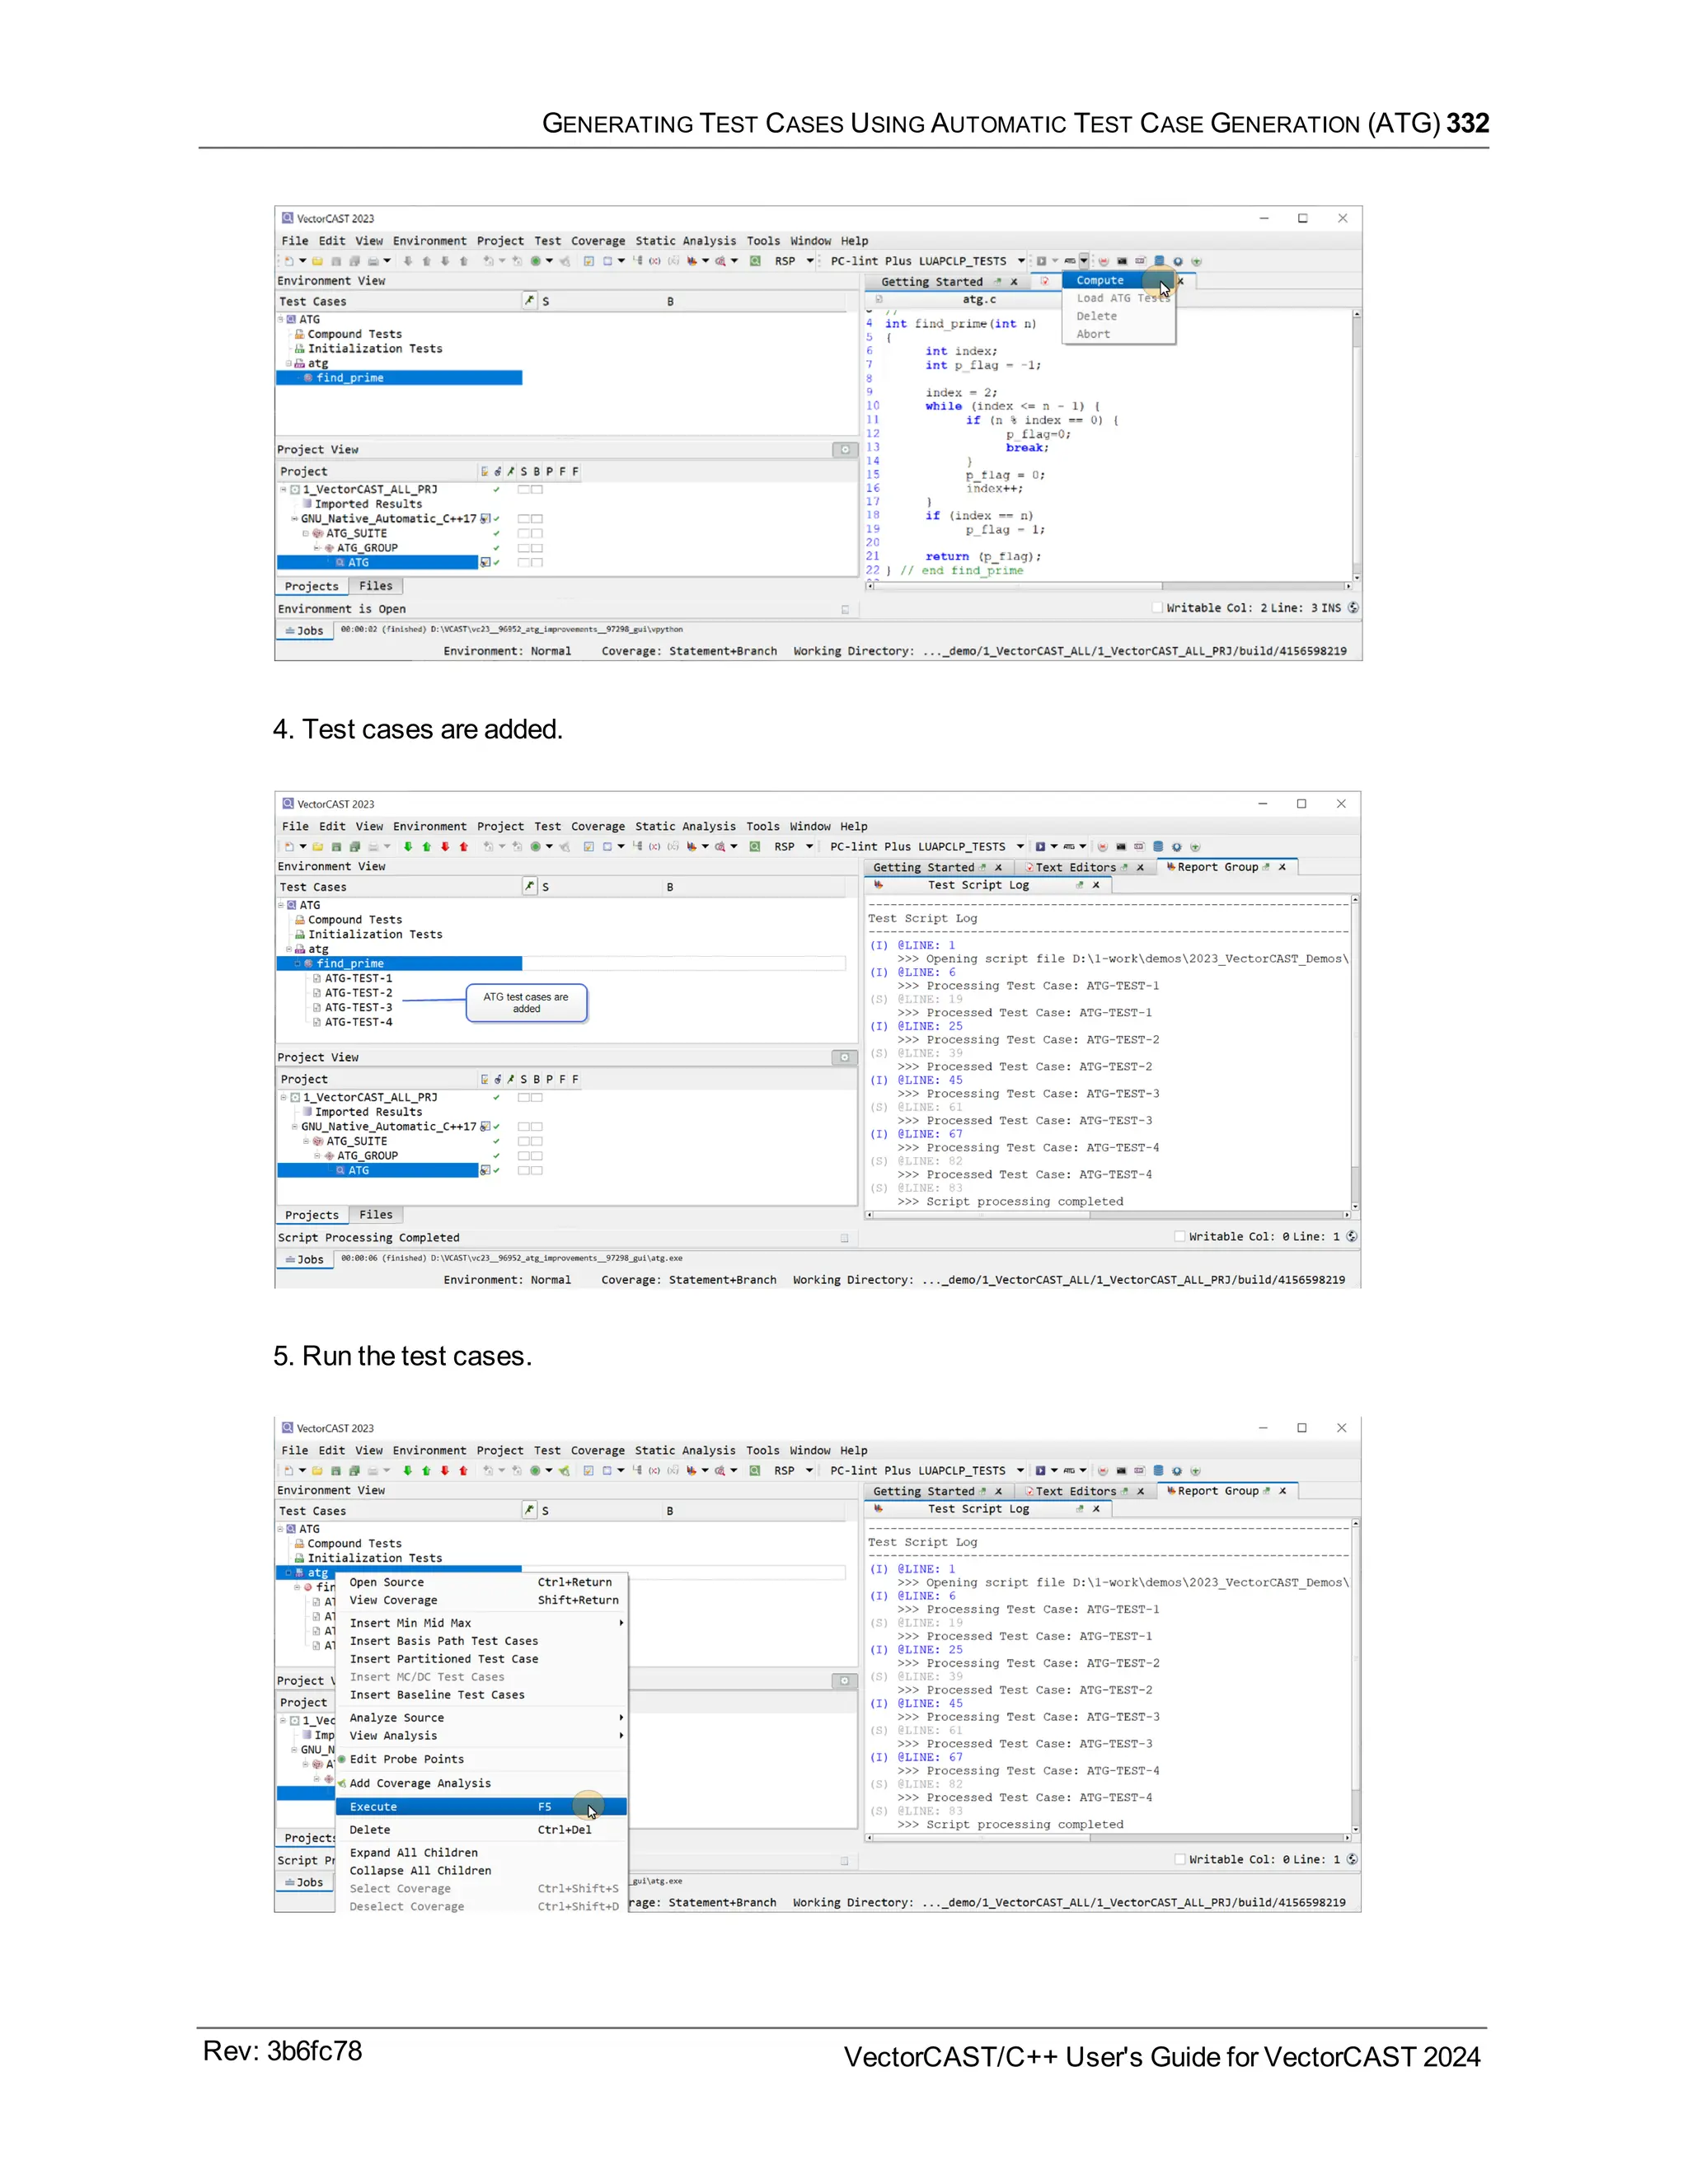1688x2184 pixels.
Task: Toggle Writable checkbox in atg.c code window
Action: click(x=1157, y=608)
